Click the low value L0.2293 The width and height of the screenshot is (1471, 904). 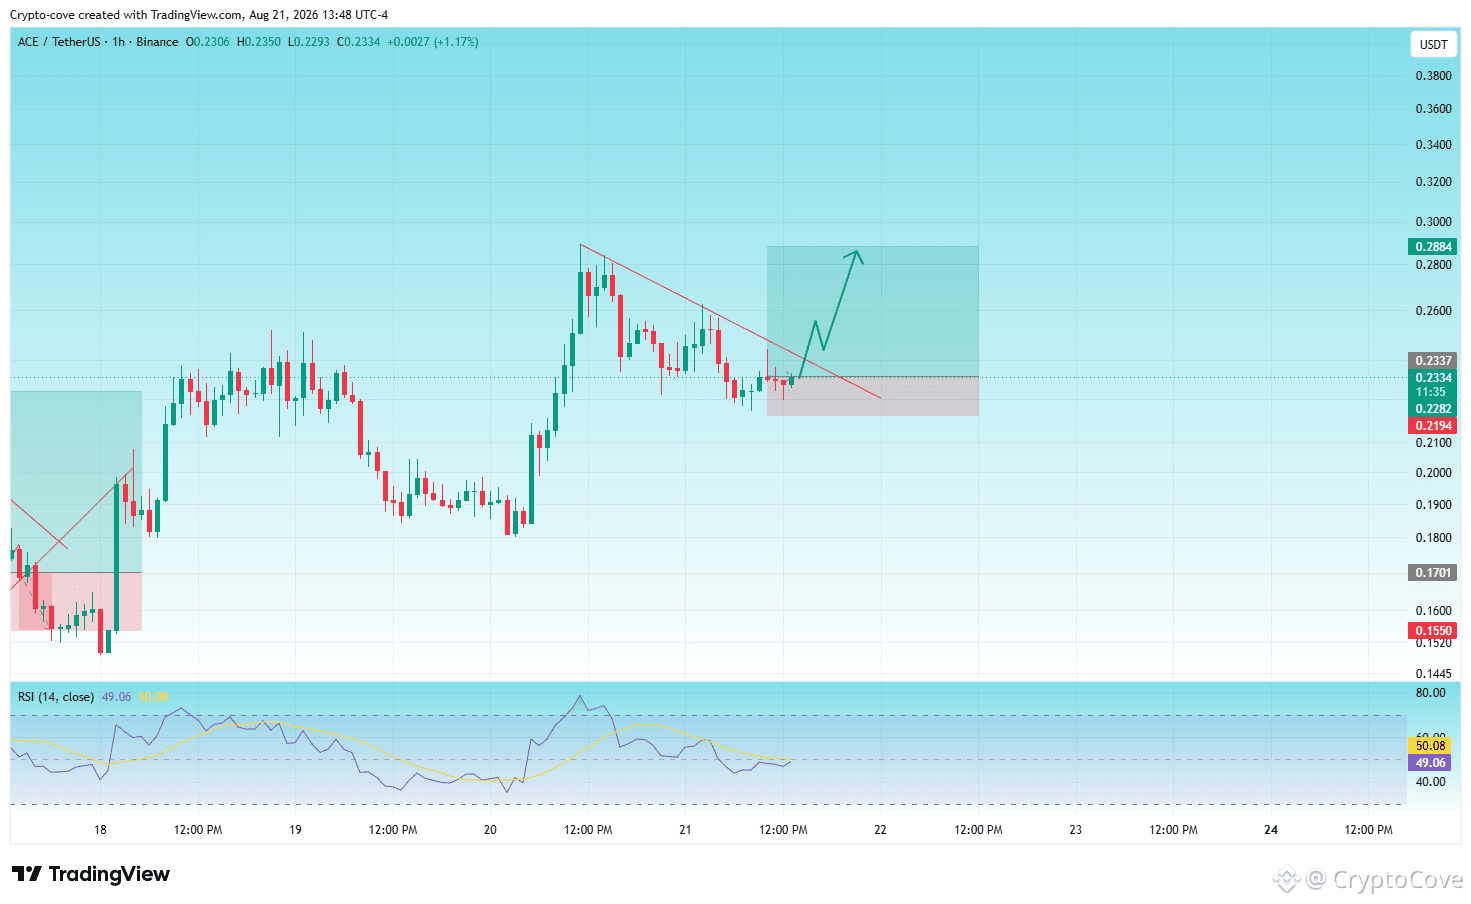point(308,42)
